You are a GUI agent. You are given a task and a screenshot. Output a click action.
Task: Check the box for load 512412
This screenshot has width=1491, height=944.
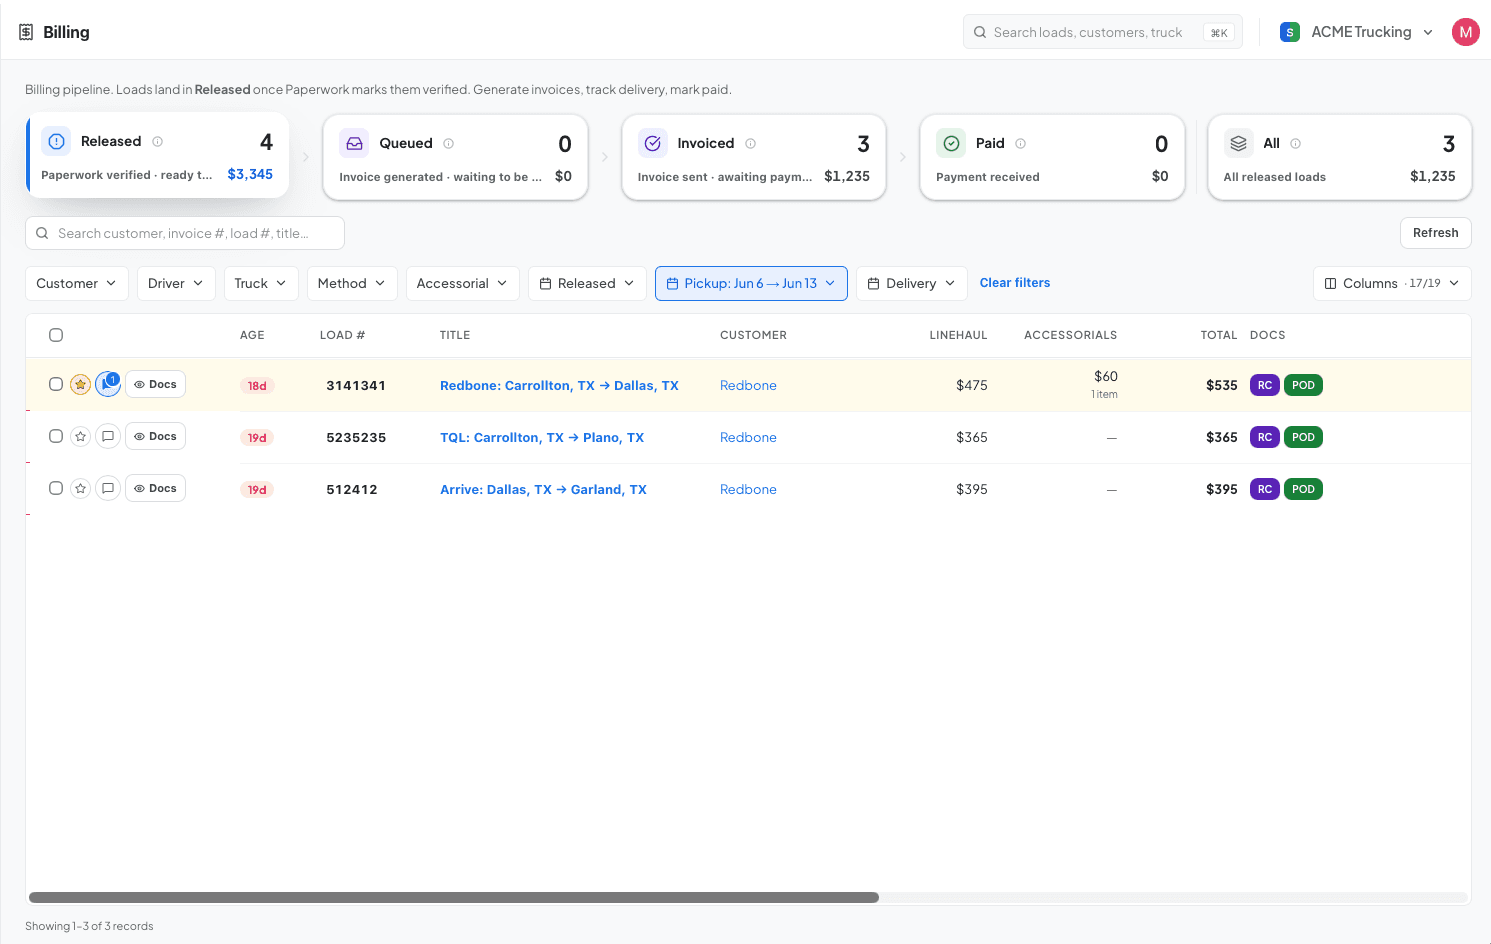pyautogui.click(x=56, y=488)
